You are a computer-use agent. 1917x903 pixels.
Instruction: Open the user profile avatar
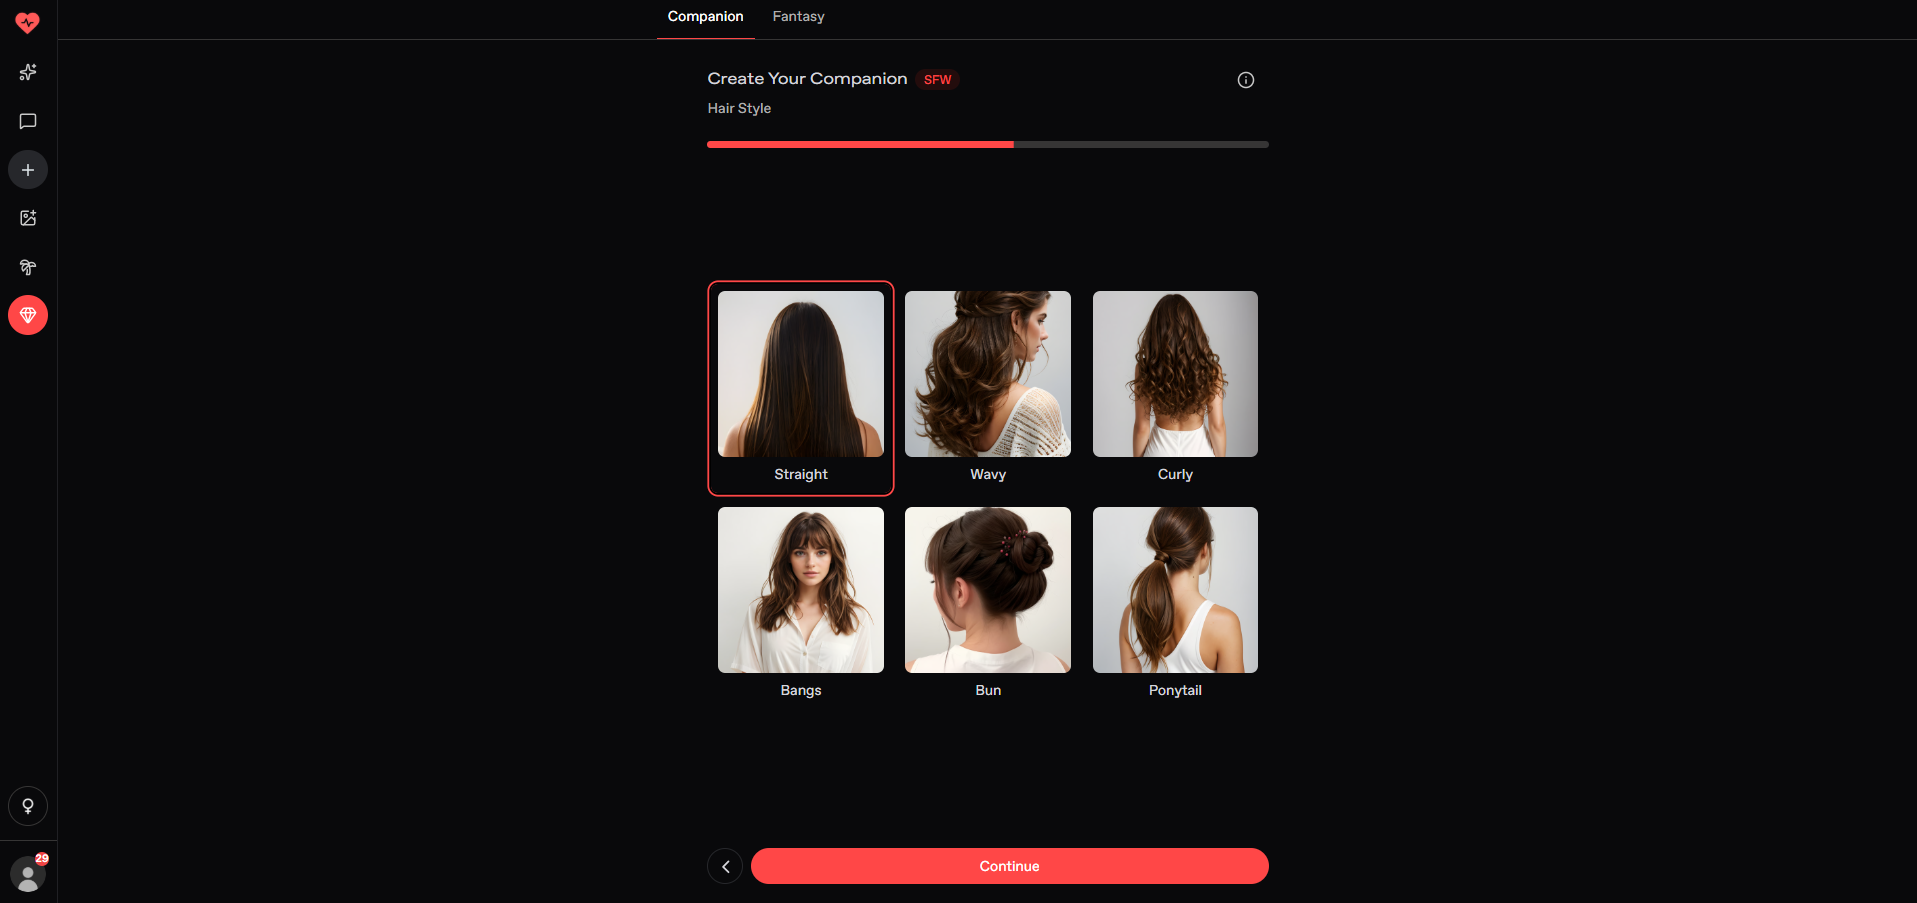tap(28, 875)
